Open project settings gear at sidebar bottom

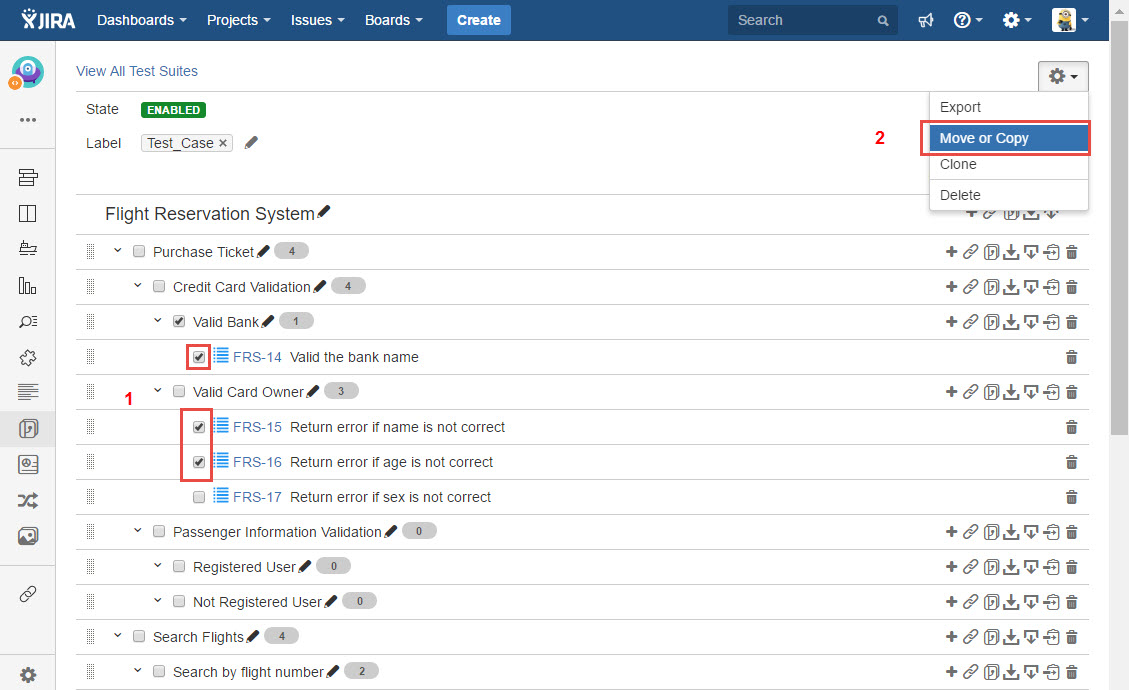(x=28, y=675)
